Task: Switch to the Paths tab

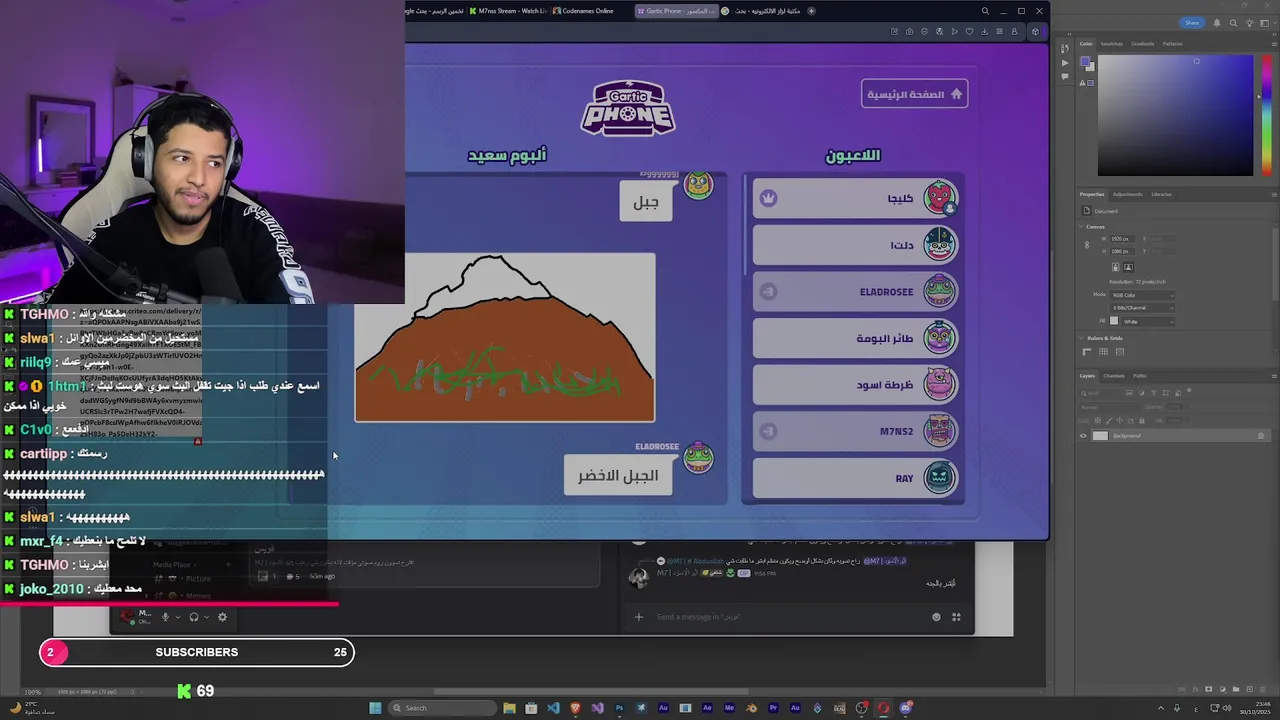Action: click(1140, 376)
